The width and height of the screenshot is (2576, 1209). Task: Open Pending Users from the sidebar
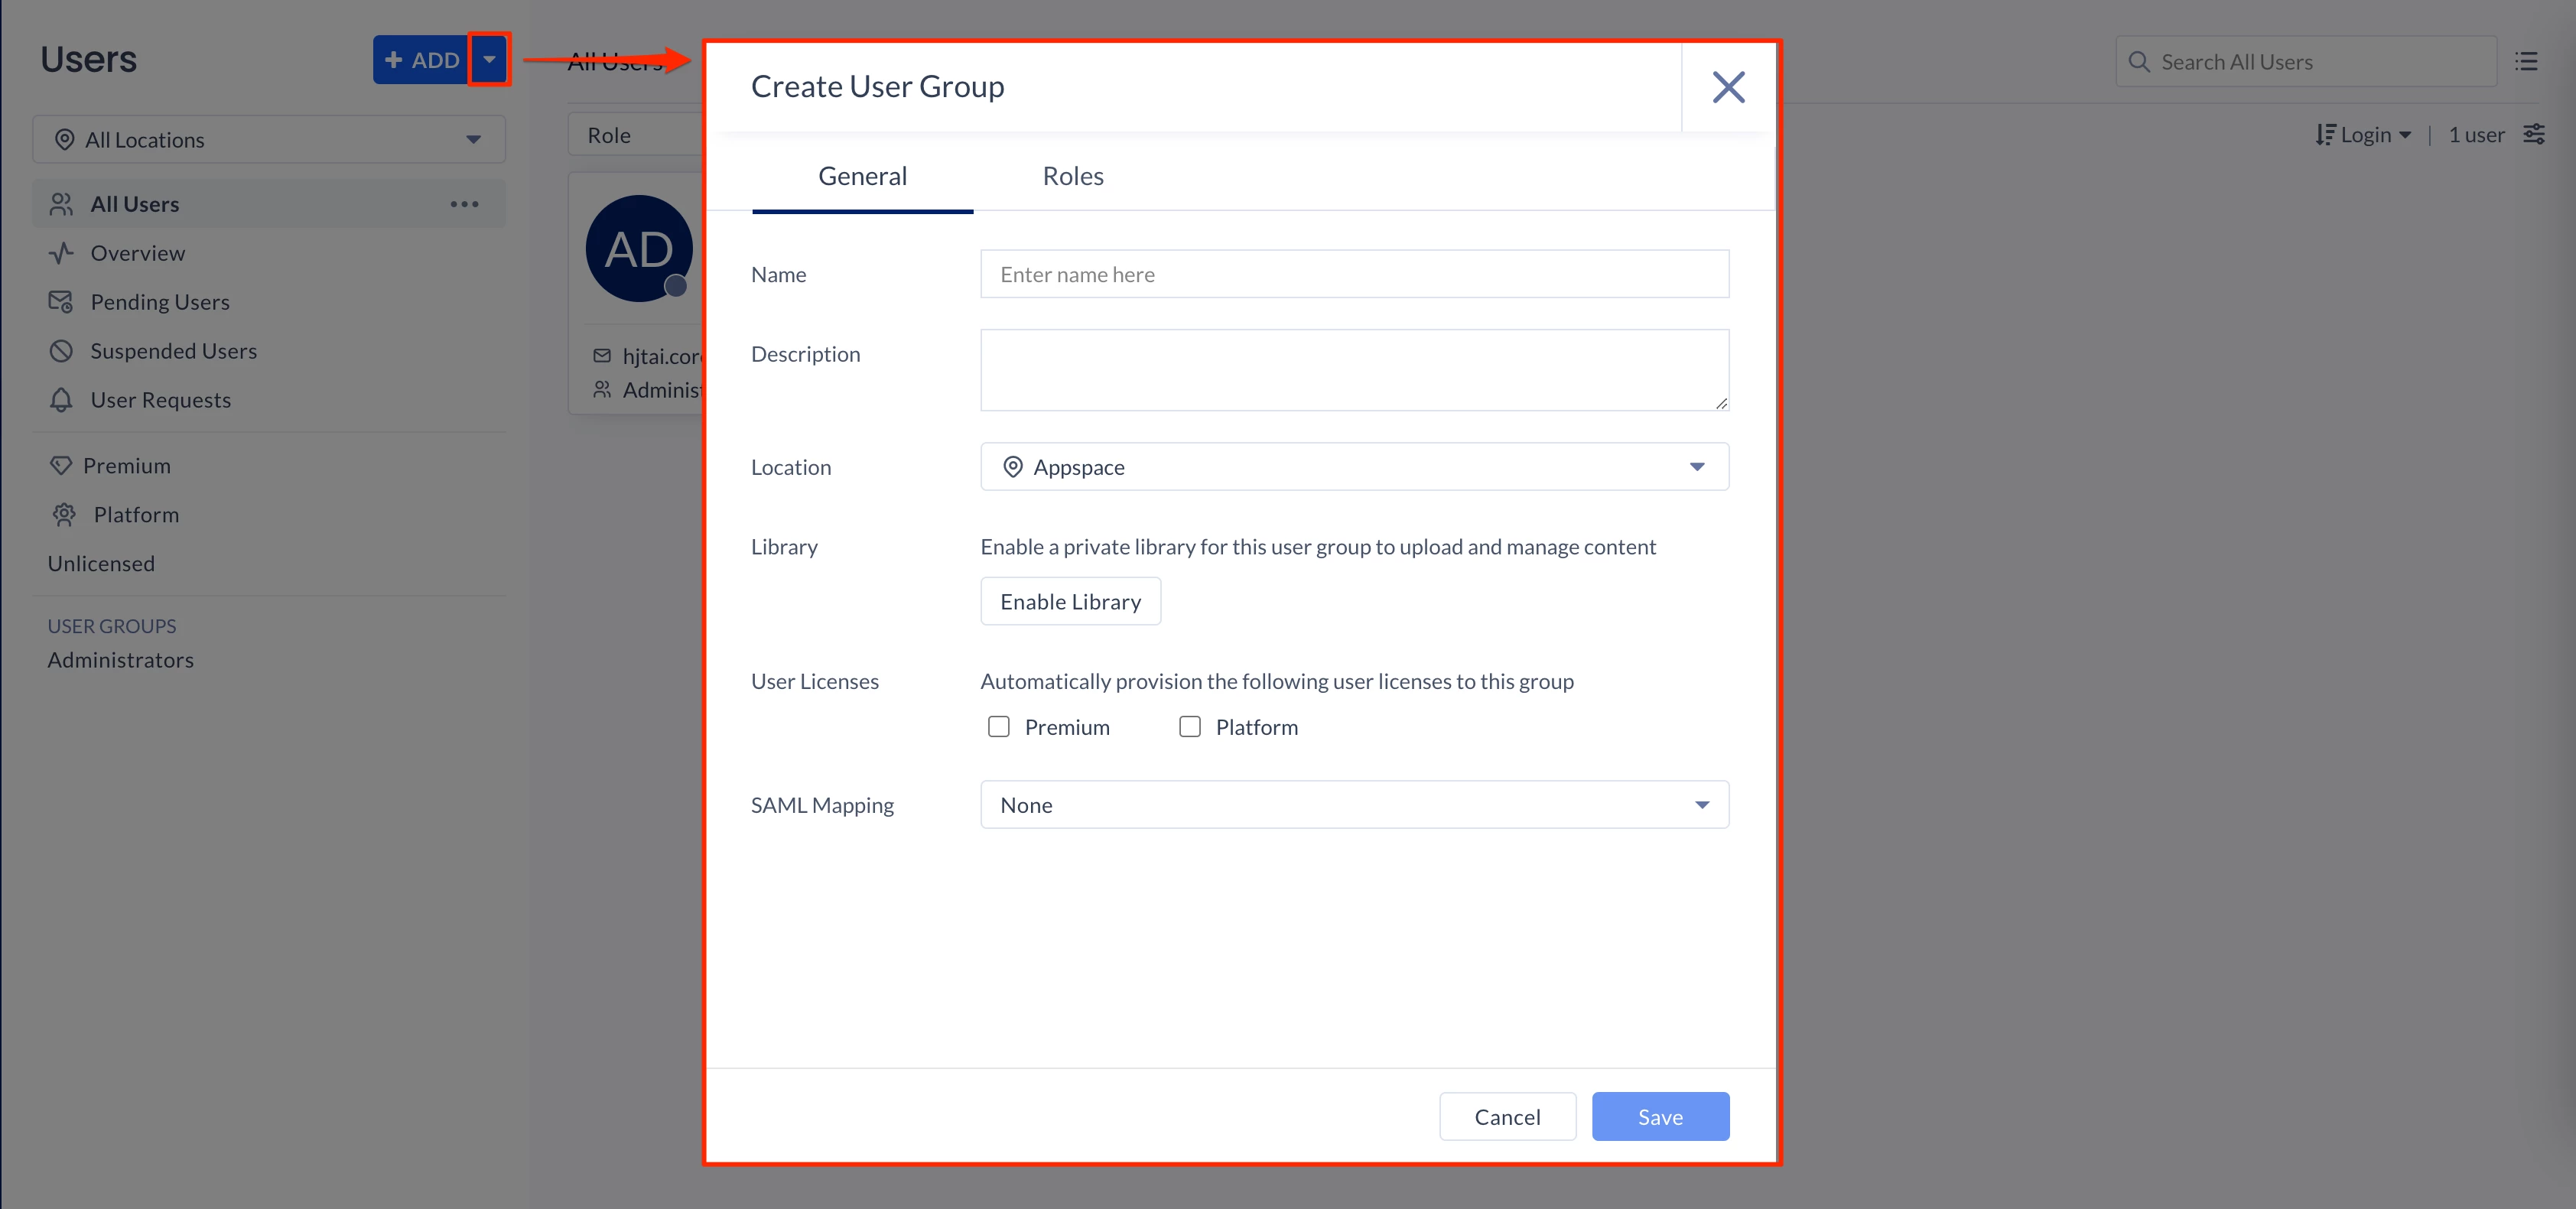[x=159, y=302]
